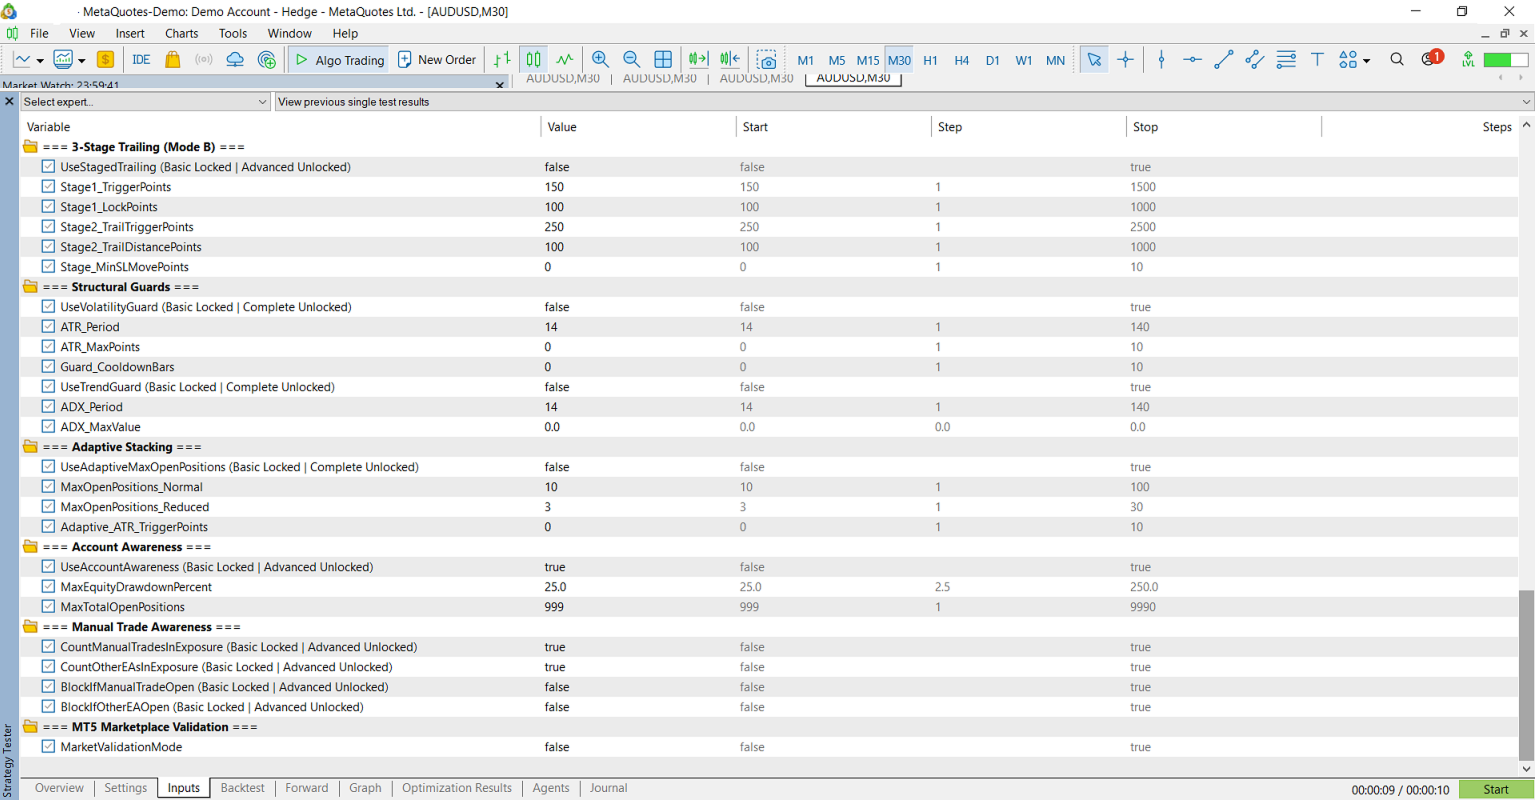Select the crosshair tool
Screen dimensions: 1535x800
(1126, 60)
